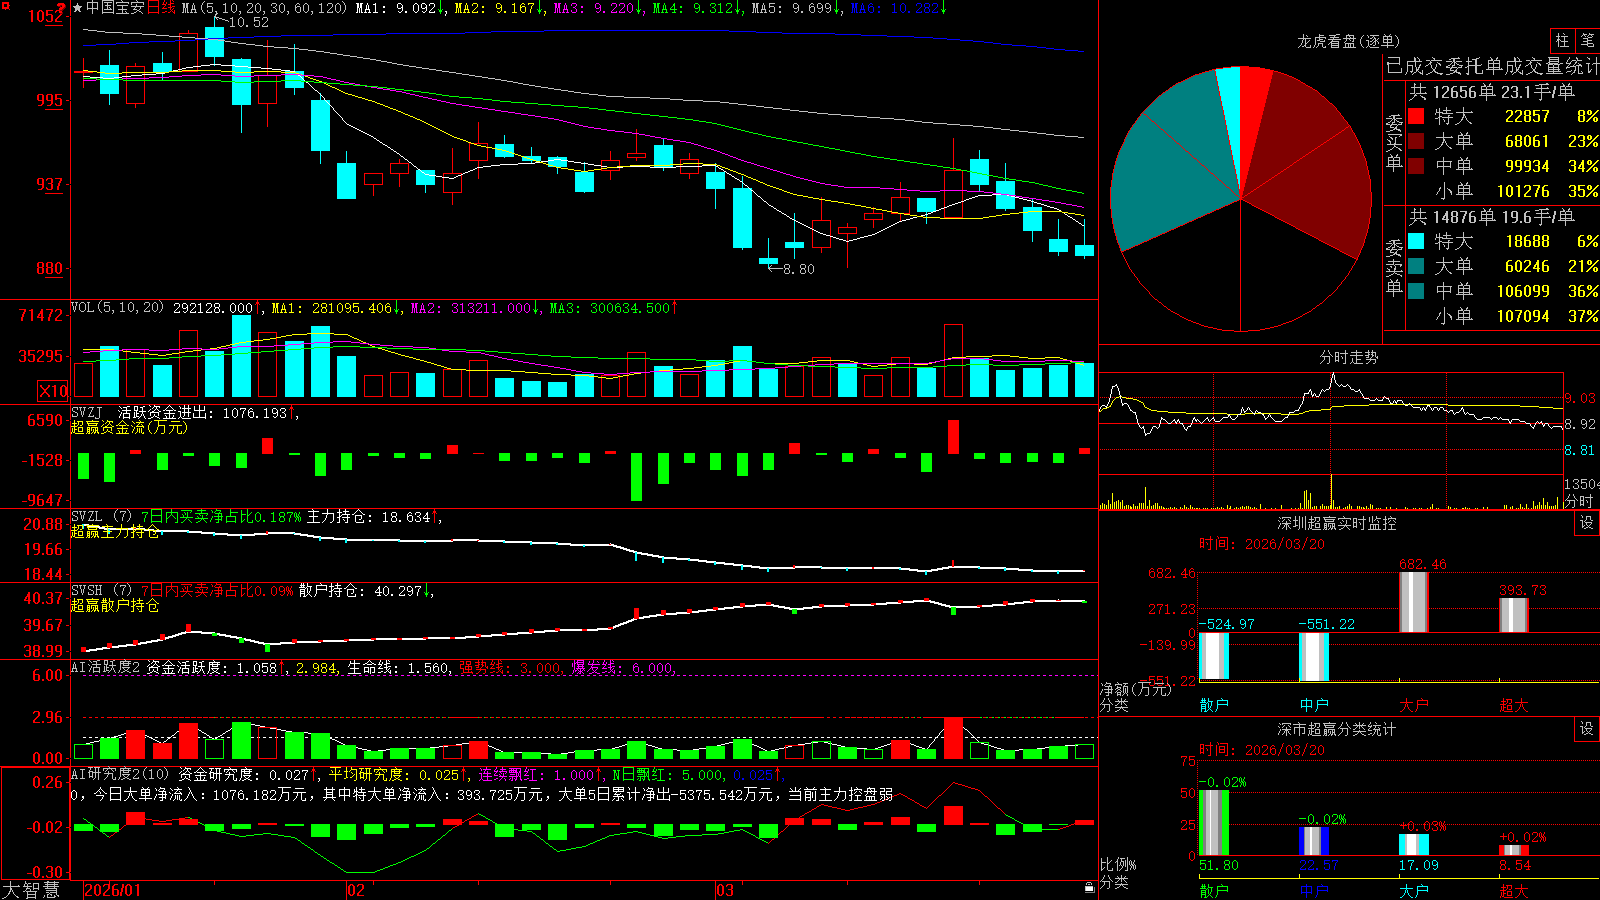Click the 爆发线: 6.000 label

pyautogui.click(x=622, y=667)
